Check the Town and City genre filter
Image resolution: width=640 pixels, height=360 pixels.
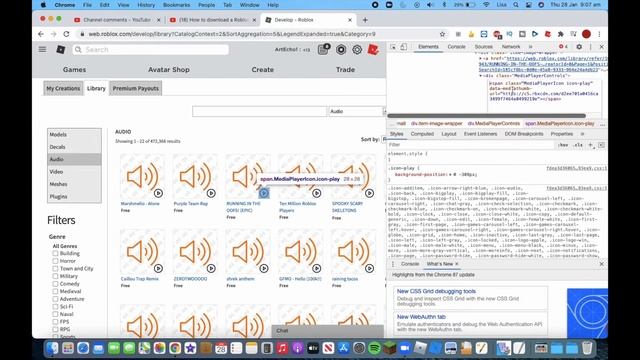[x=55, y=269]
